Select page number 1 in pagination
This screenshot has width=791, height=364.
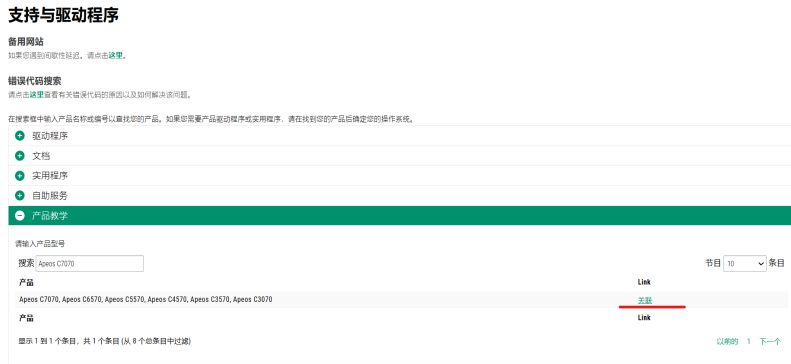pos(749,341)
